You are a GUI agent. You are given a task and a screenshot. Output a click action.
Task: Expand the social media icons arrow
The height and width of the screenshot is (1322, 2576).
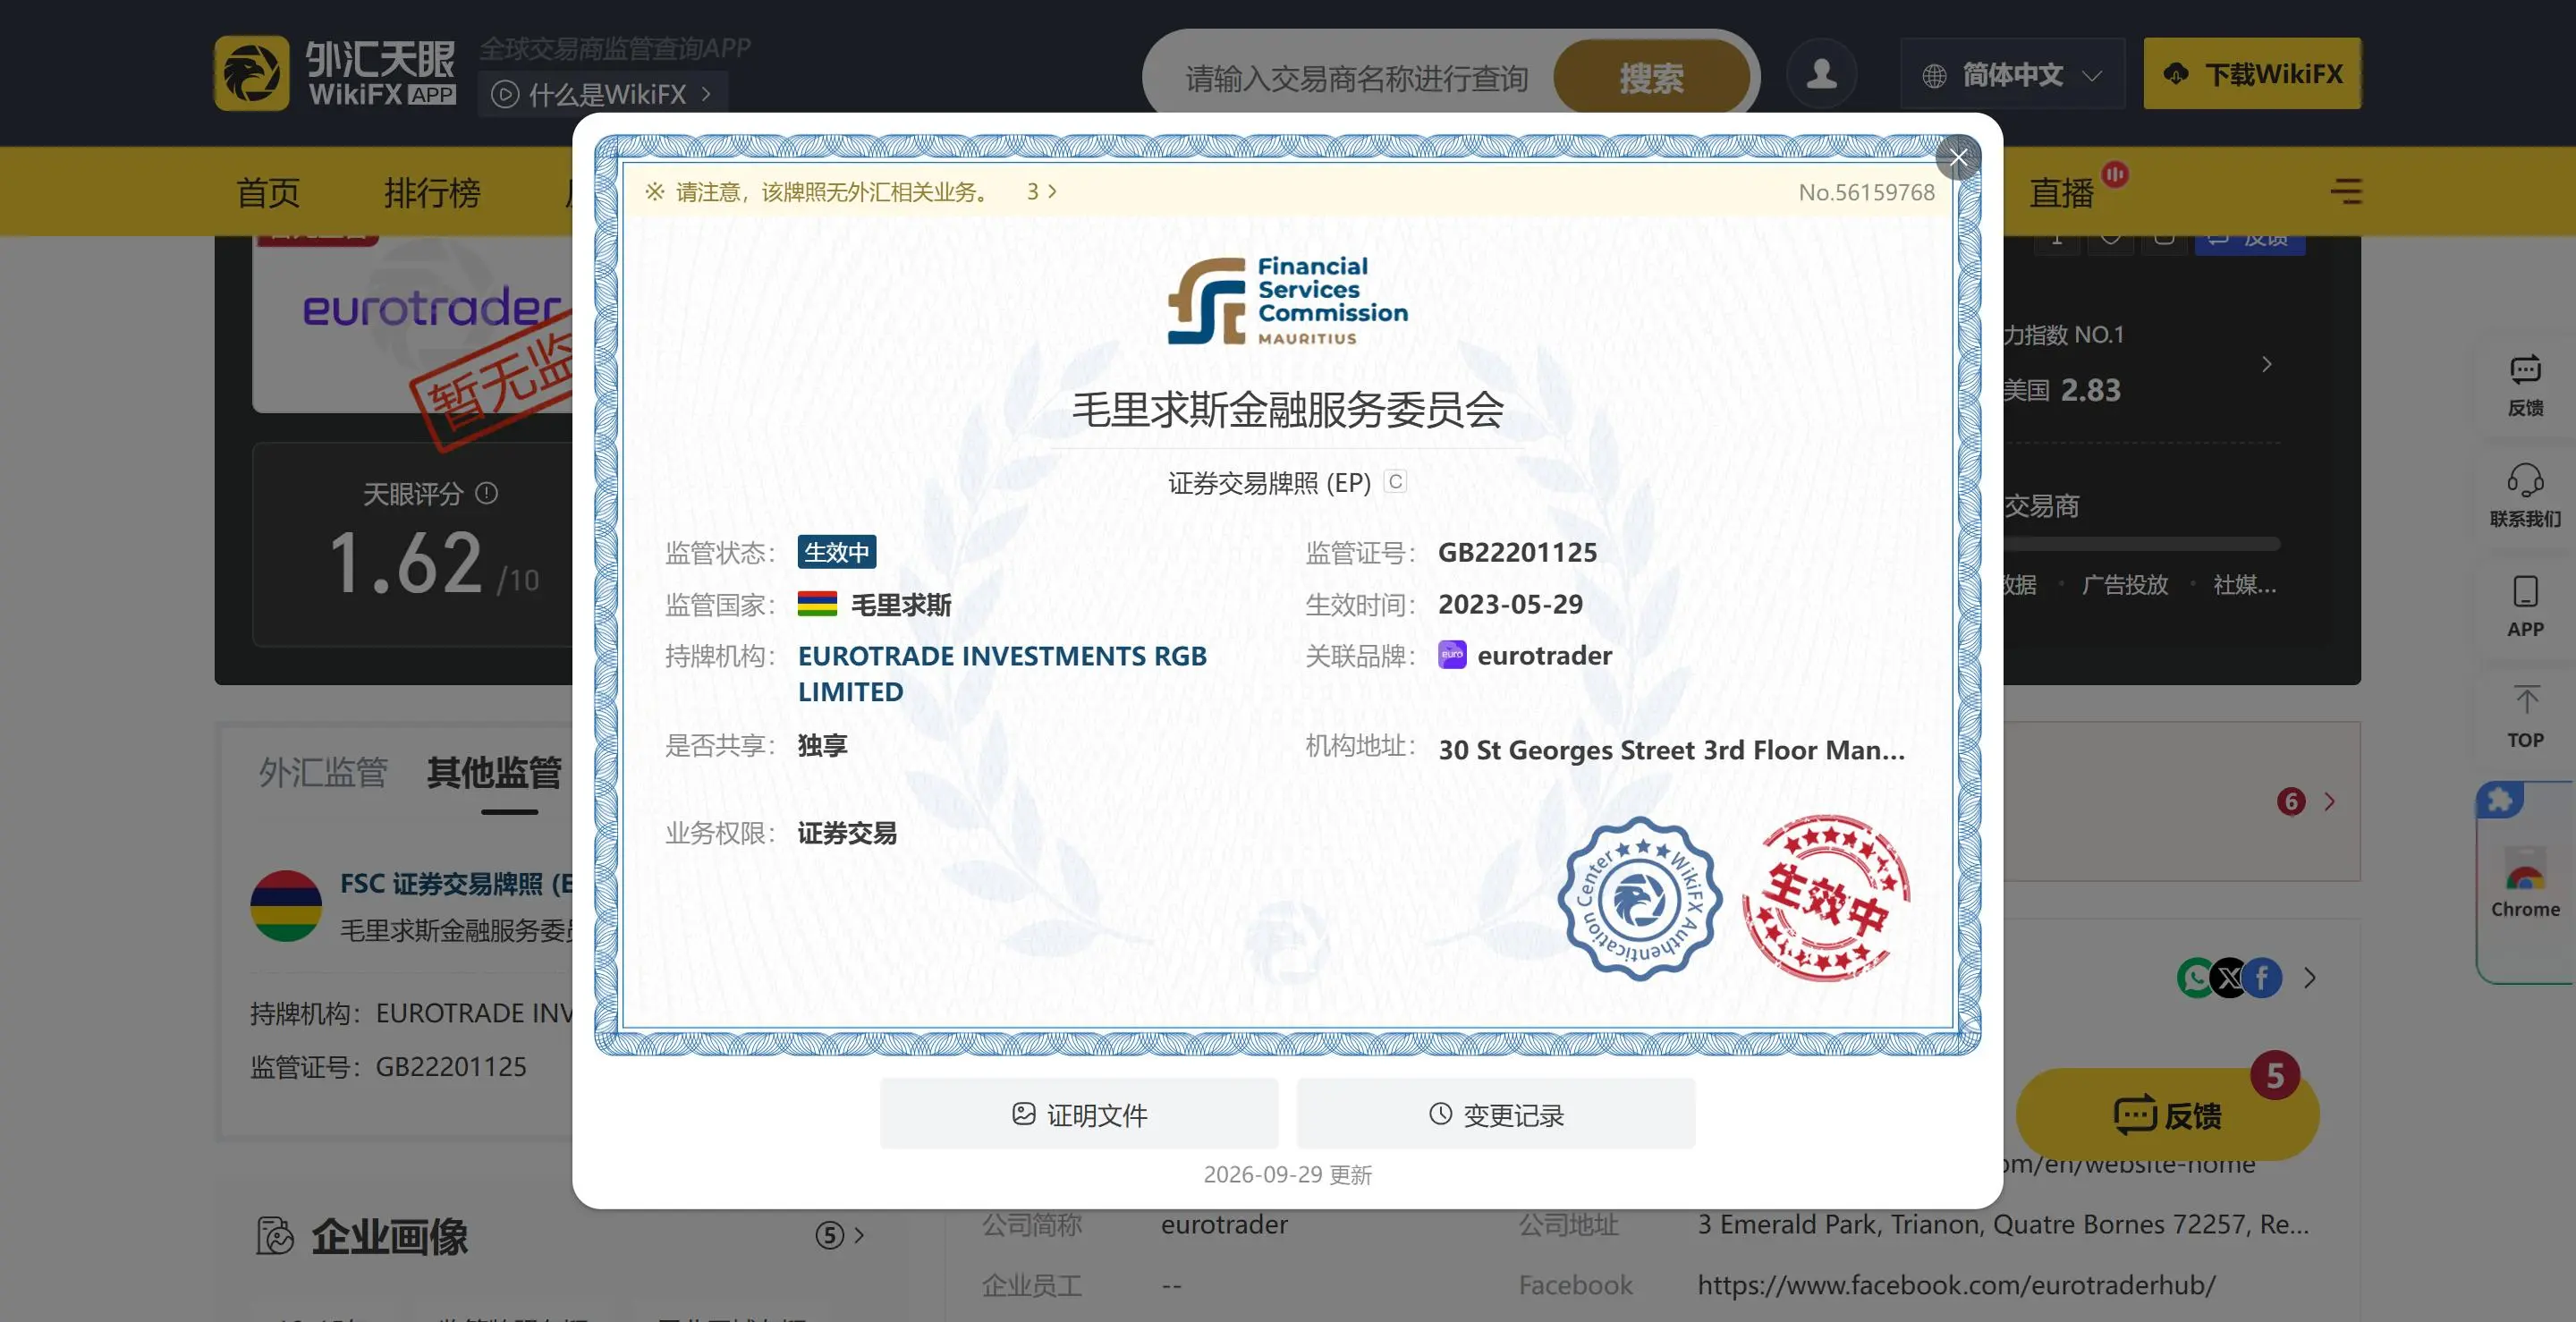[2309, 978]
